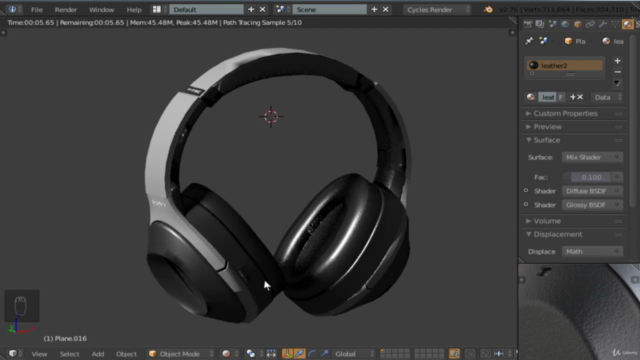Add a new scene with plus button
Image resolution: width=640 pixels, height=360 pixels.
click(x=374, y=9)
